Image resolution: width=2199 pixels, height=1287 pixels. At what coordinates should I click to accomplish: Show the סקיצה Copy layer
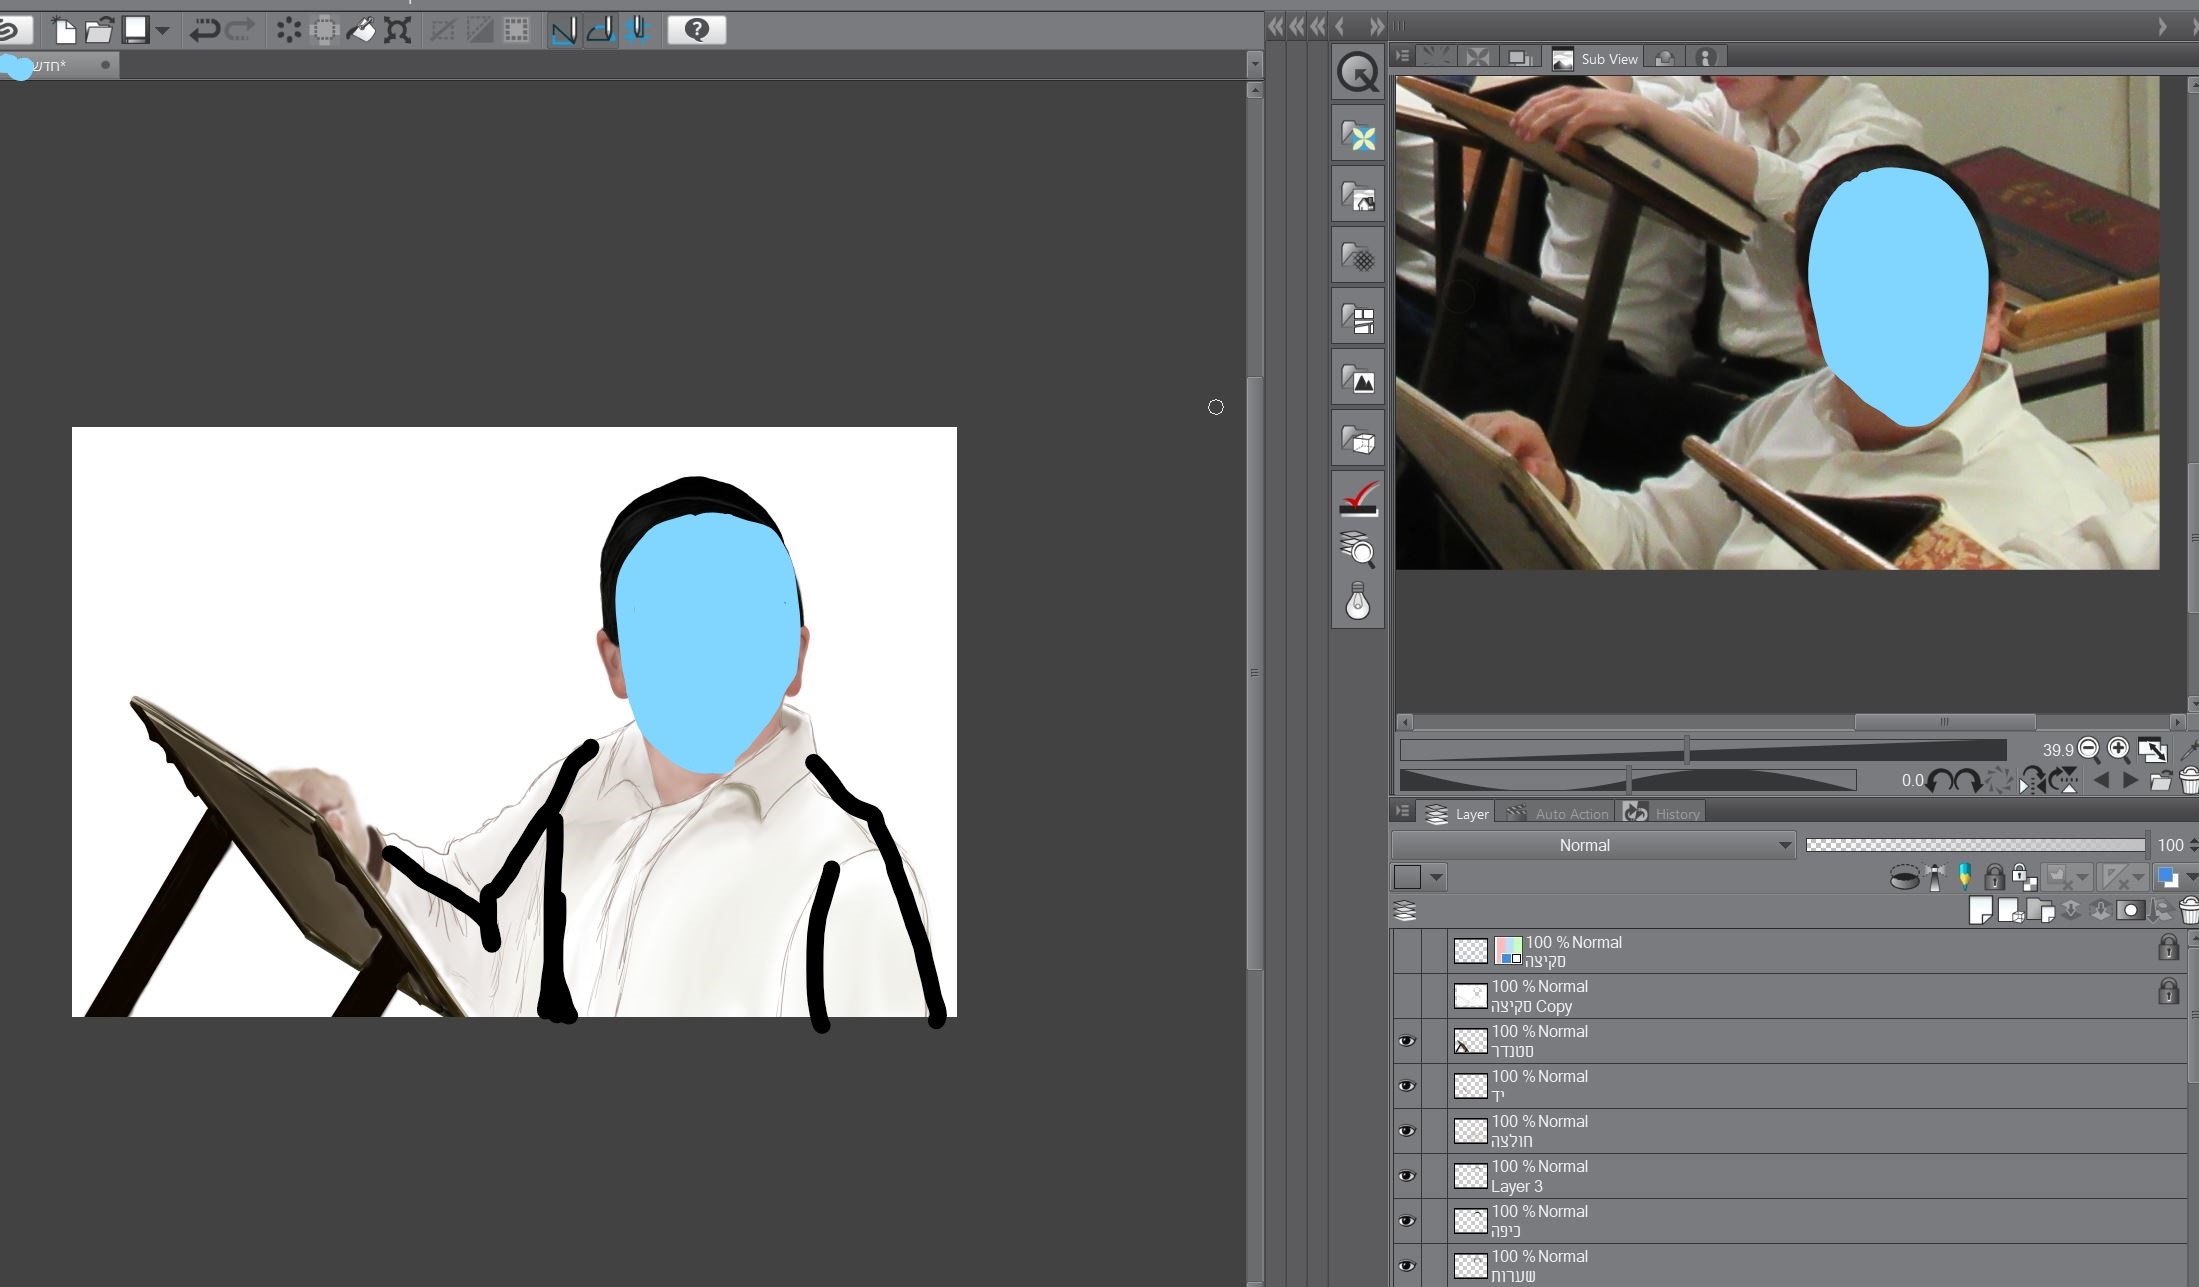tap(1406, 996)
